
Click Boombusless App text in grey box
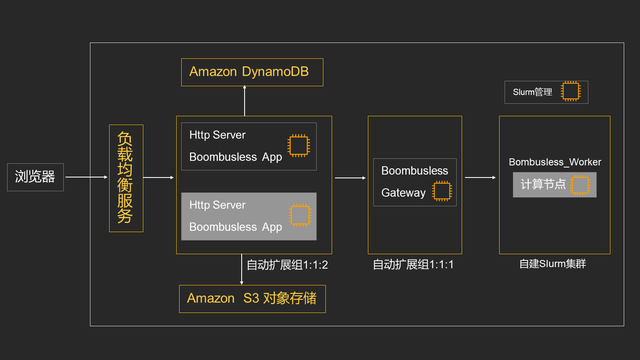pyautogui.click(x=236, y=227)
